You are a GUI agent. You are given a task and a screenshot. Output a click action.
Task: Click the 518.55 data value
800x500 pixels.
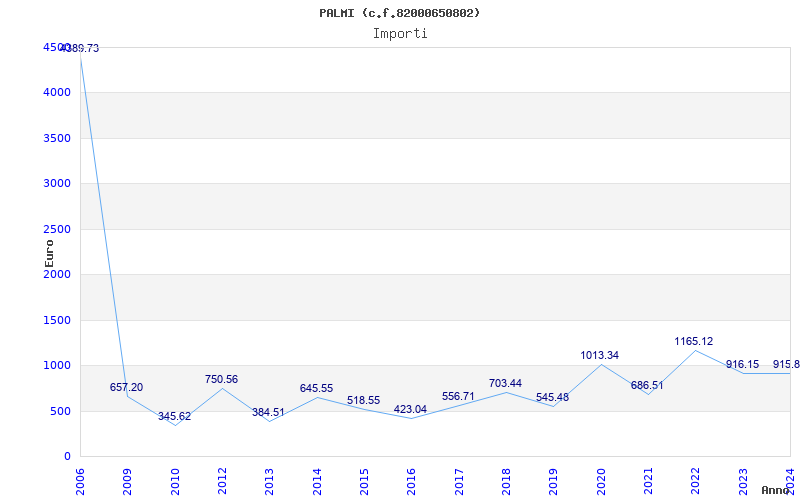tap(363, 401)
